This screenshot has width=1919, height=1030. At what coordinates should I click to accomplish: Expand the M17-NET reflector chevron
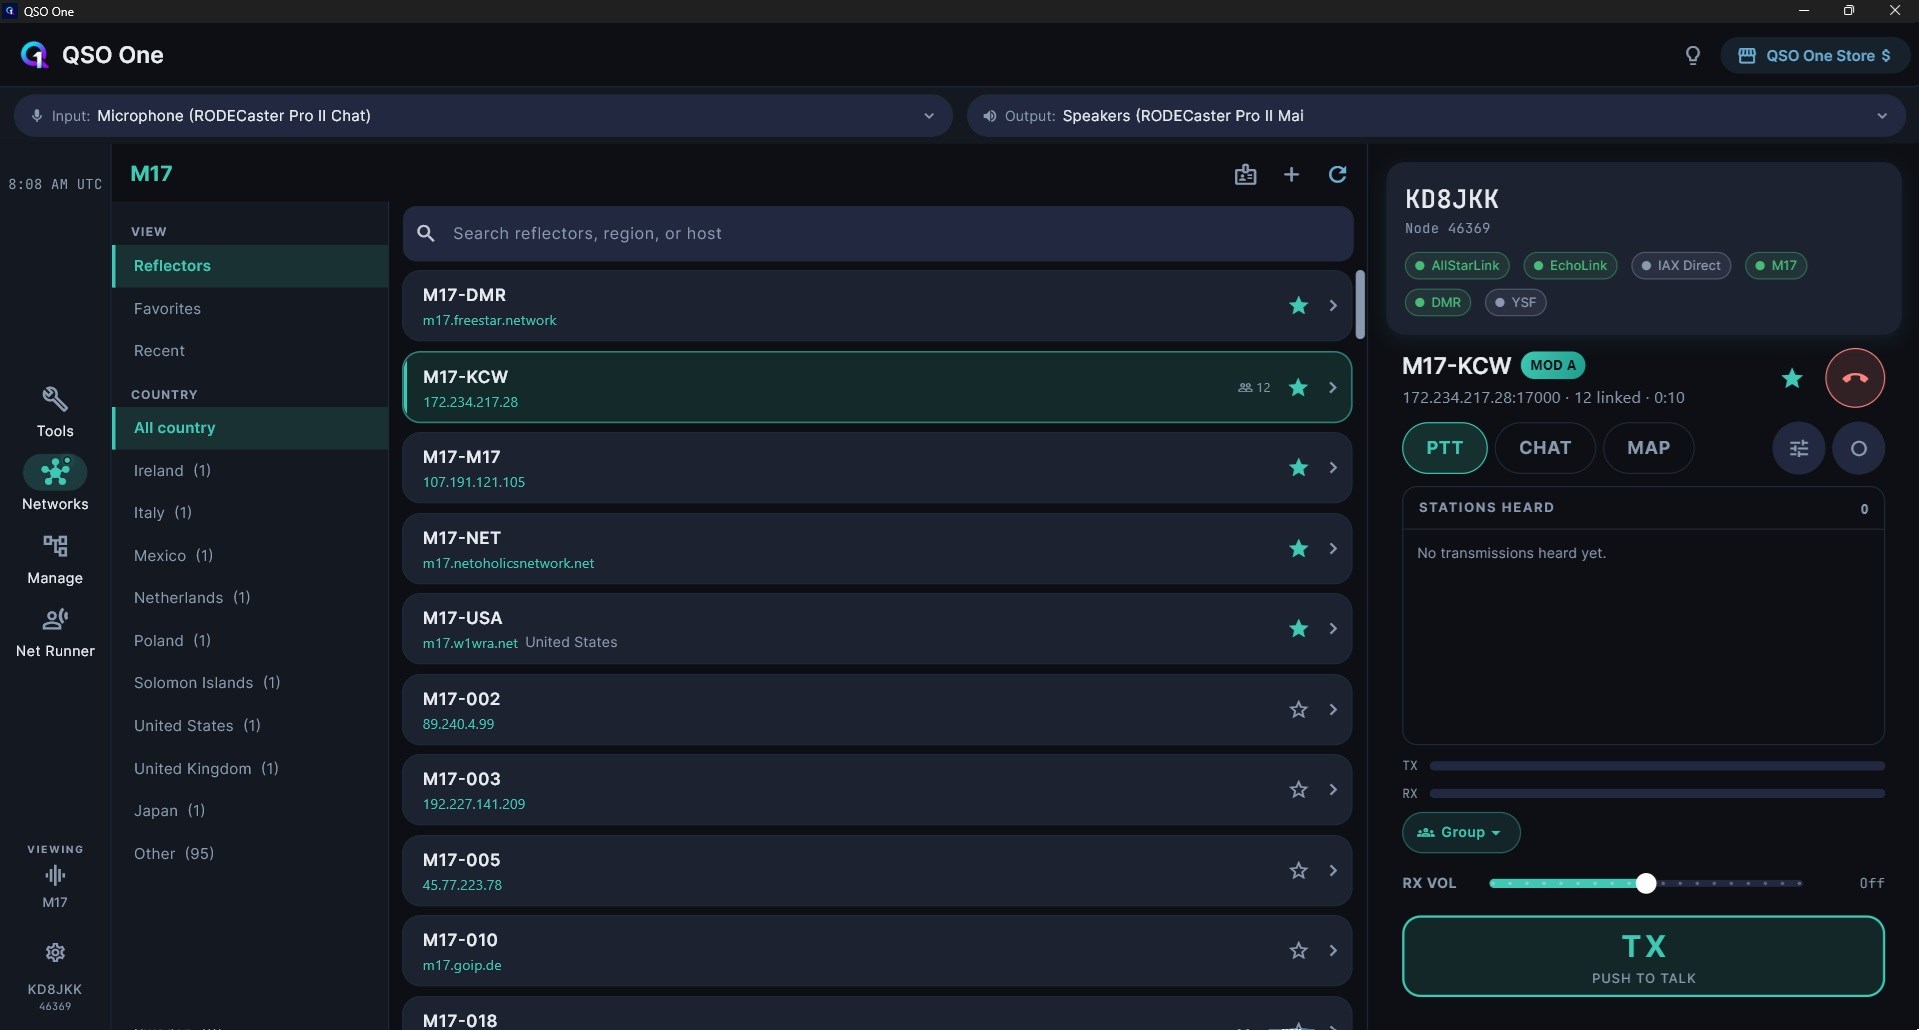tap(1333, 549)
